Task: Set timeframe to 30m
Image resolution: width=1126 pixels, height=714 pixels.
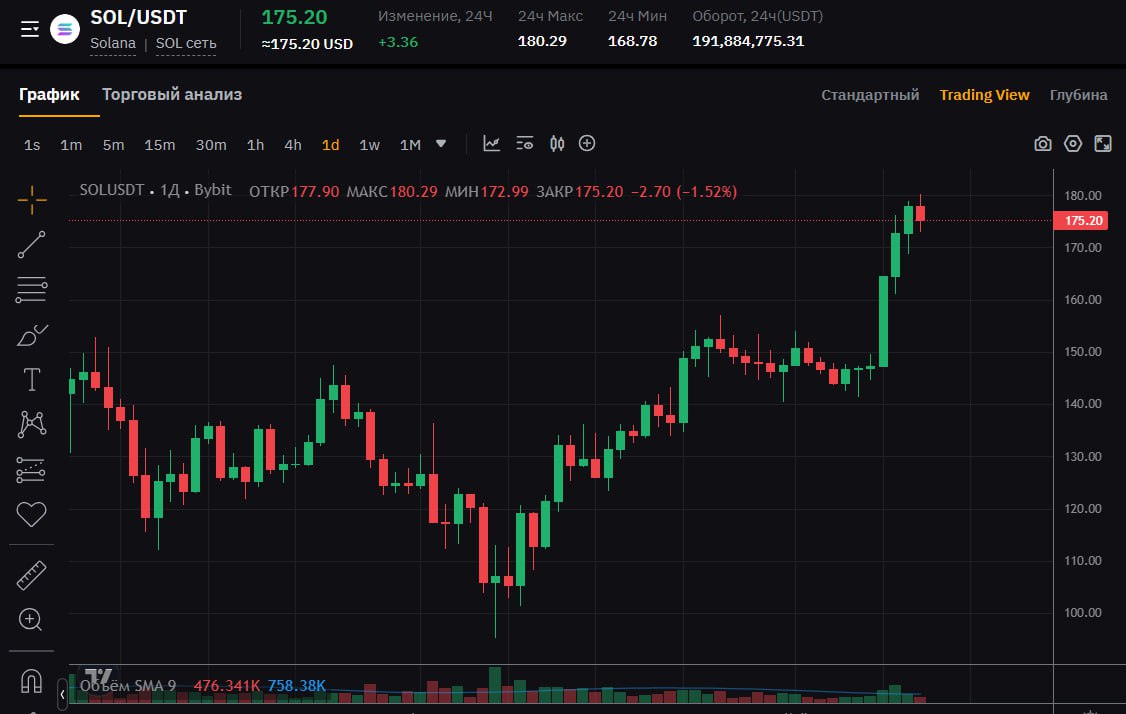Action: (211, 144)
